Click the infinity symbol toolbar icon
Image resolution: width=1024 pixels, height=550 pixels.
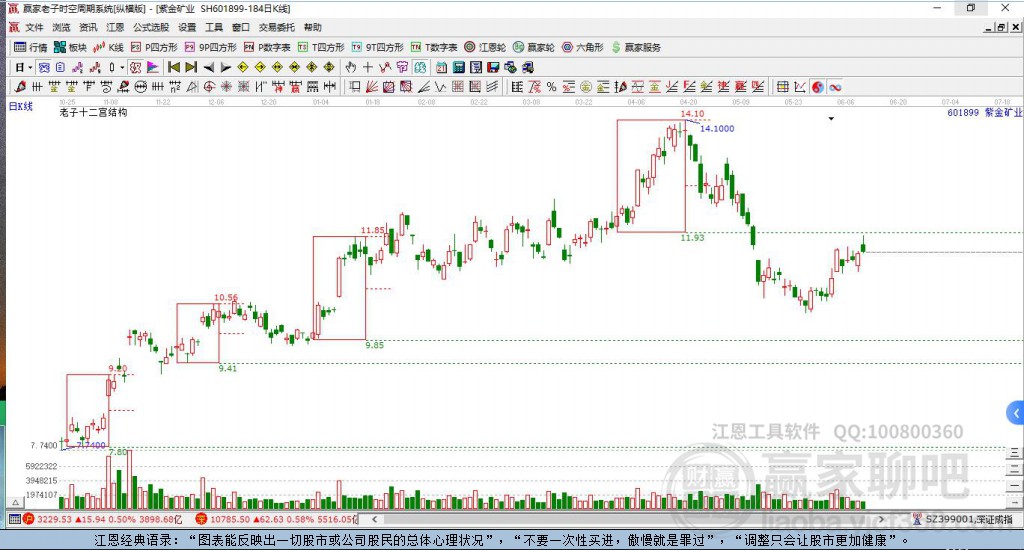coord(835,87)
